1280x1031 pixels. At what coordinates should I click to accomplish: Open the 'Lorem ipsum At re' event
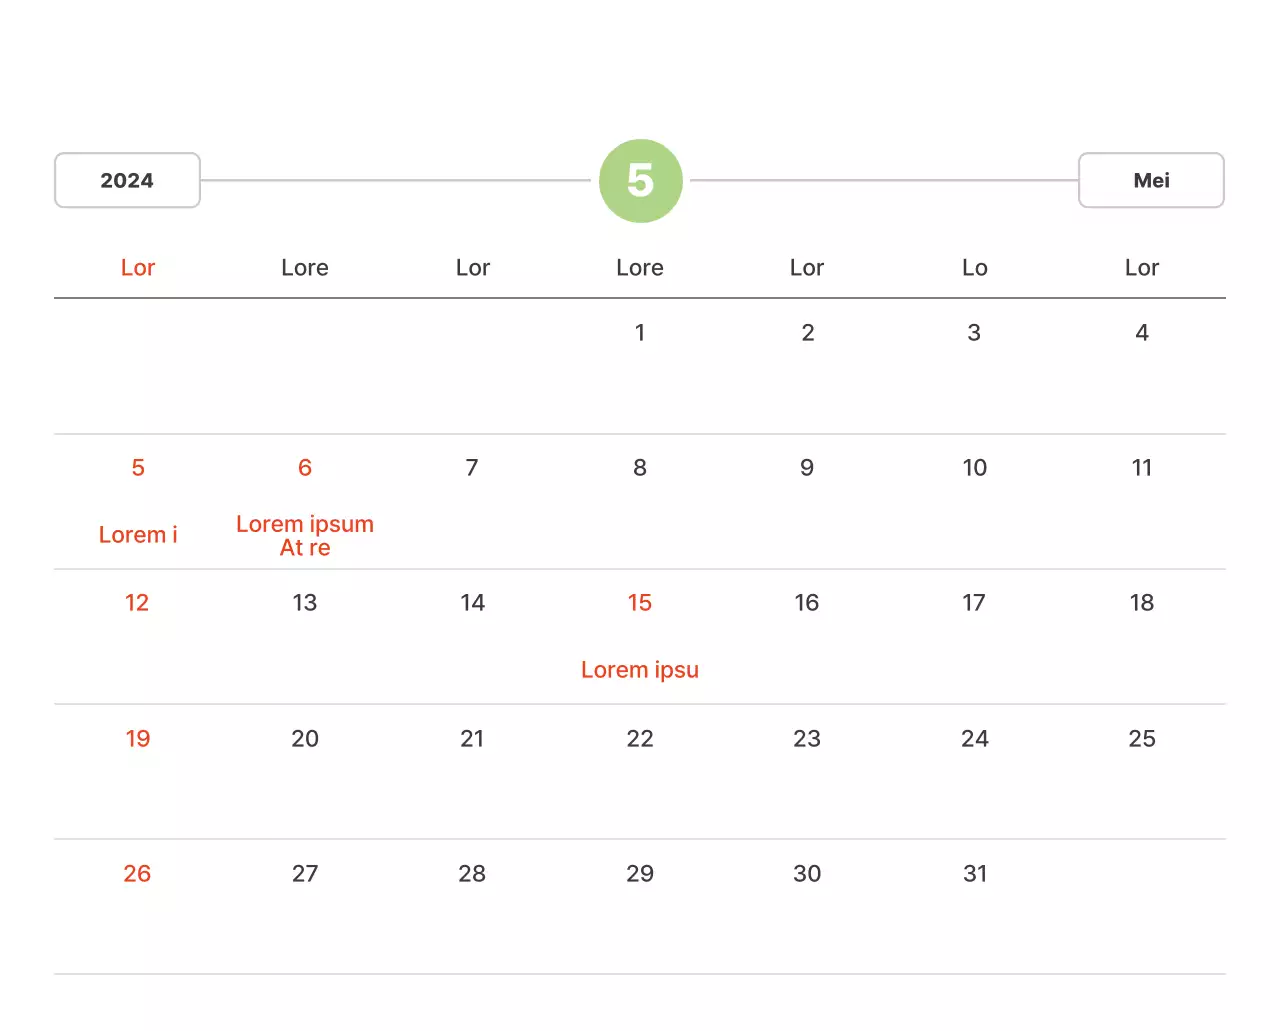(305, 536)
